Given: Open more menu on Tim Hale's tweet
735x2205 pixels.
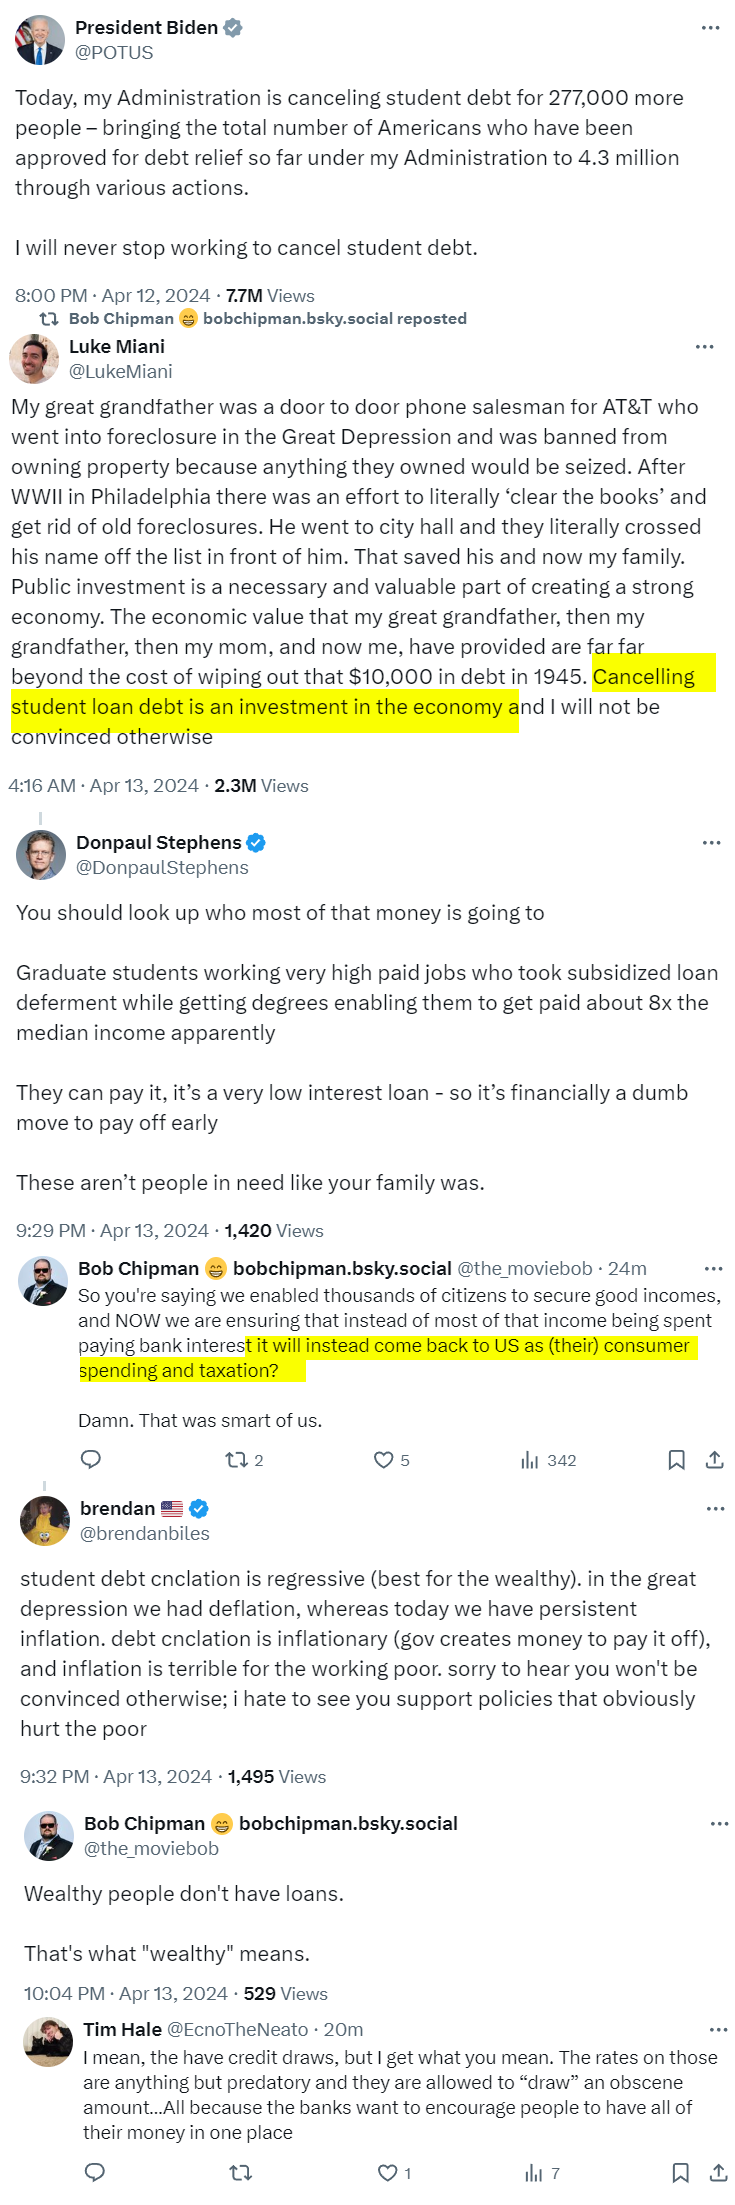Looking at the screenshot, I should pos(718,2029).
